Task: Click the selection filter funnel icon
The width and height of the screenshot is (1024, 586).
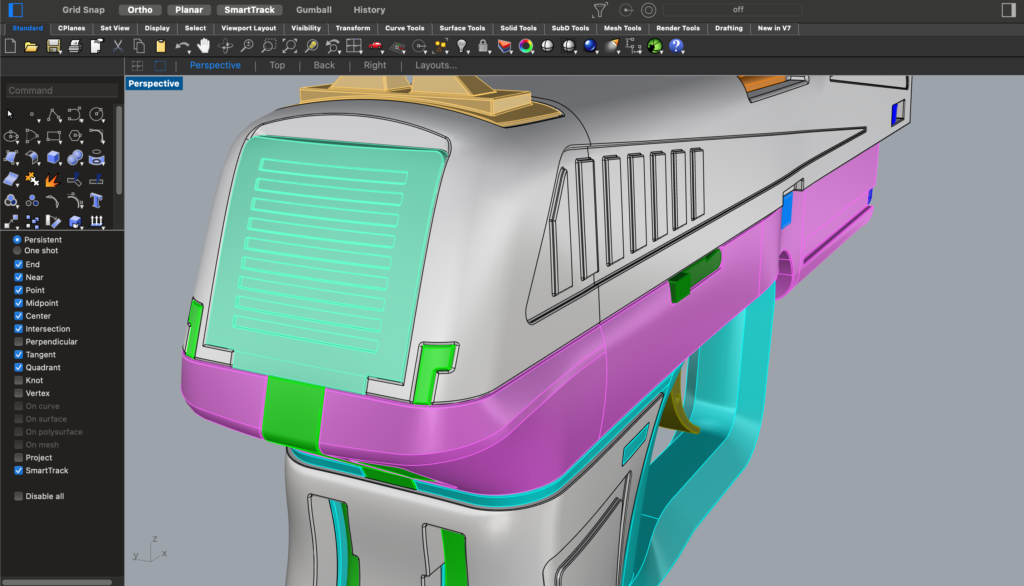Action: pyautogui.click(x=599, y=10)
